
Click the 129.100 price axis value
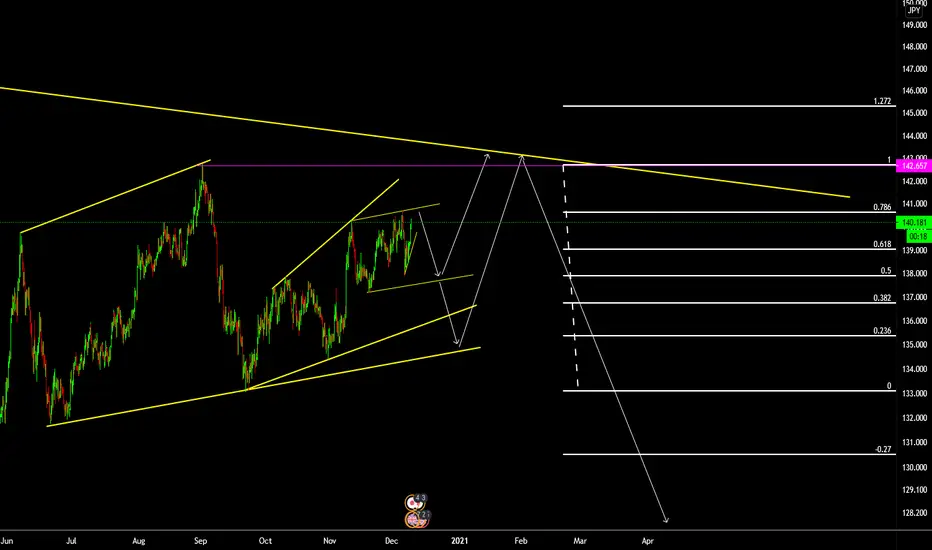pos(914,489)
